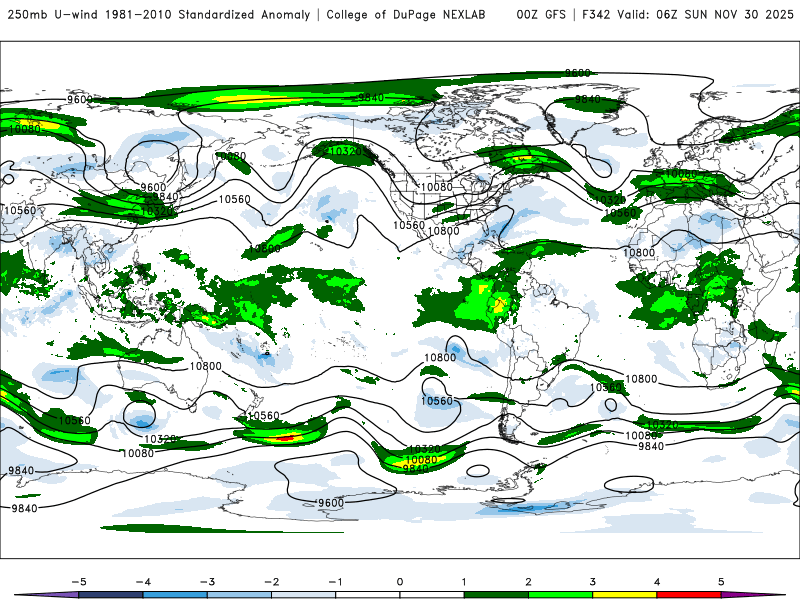Click the light blue -3 to -2 colorbar segment
The width and height of the screenshot is (800, 600).
239,595
